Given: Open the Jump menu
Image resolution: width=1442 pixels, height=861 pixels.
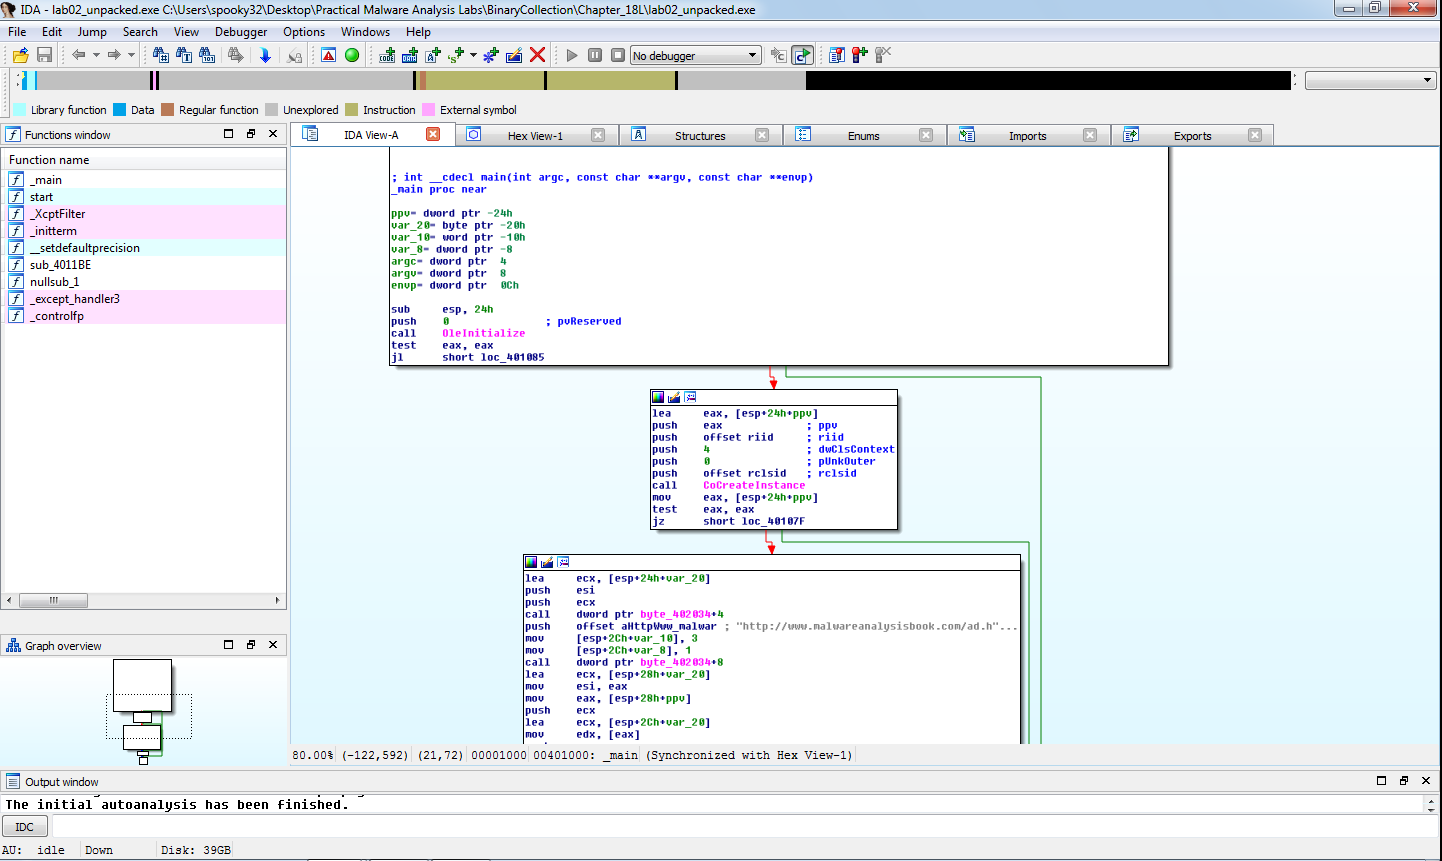Looking at the screenshot, I should click(x=92, y=31).
